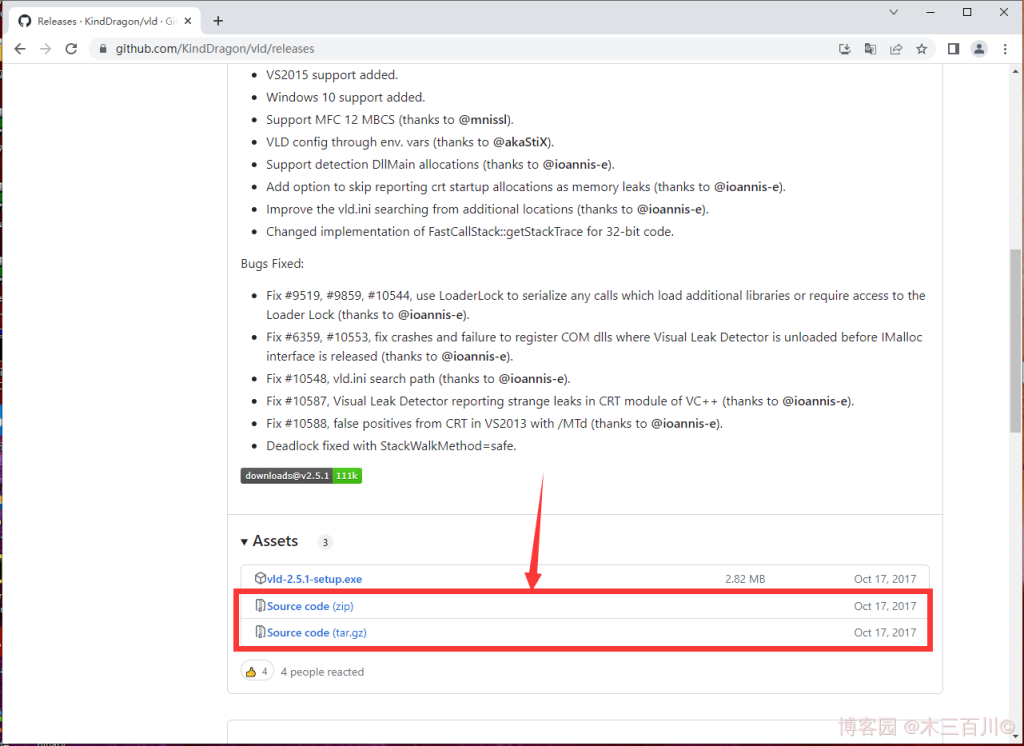Screen dimensions: 1024x746
Task: Go back to the previous page
Action: click(20, 48)
